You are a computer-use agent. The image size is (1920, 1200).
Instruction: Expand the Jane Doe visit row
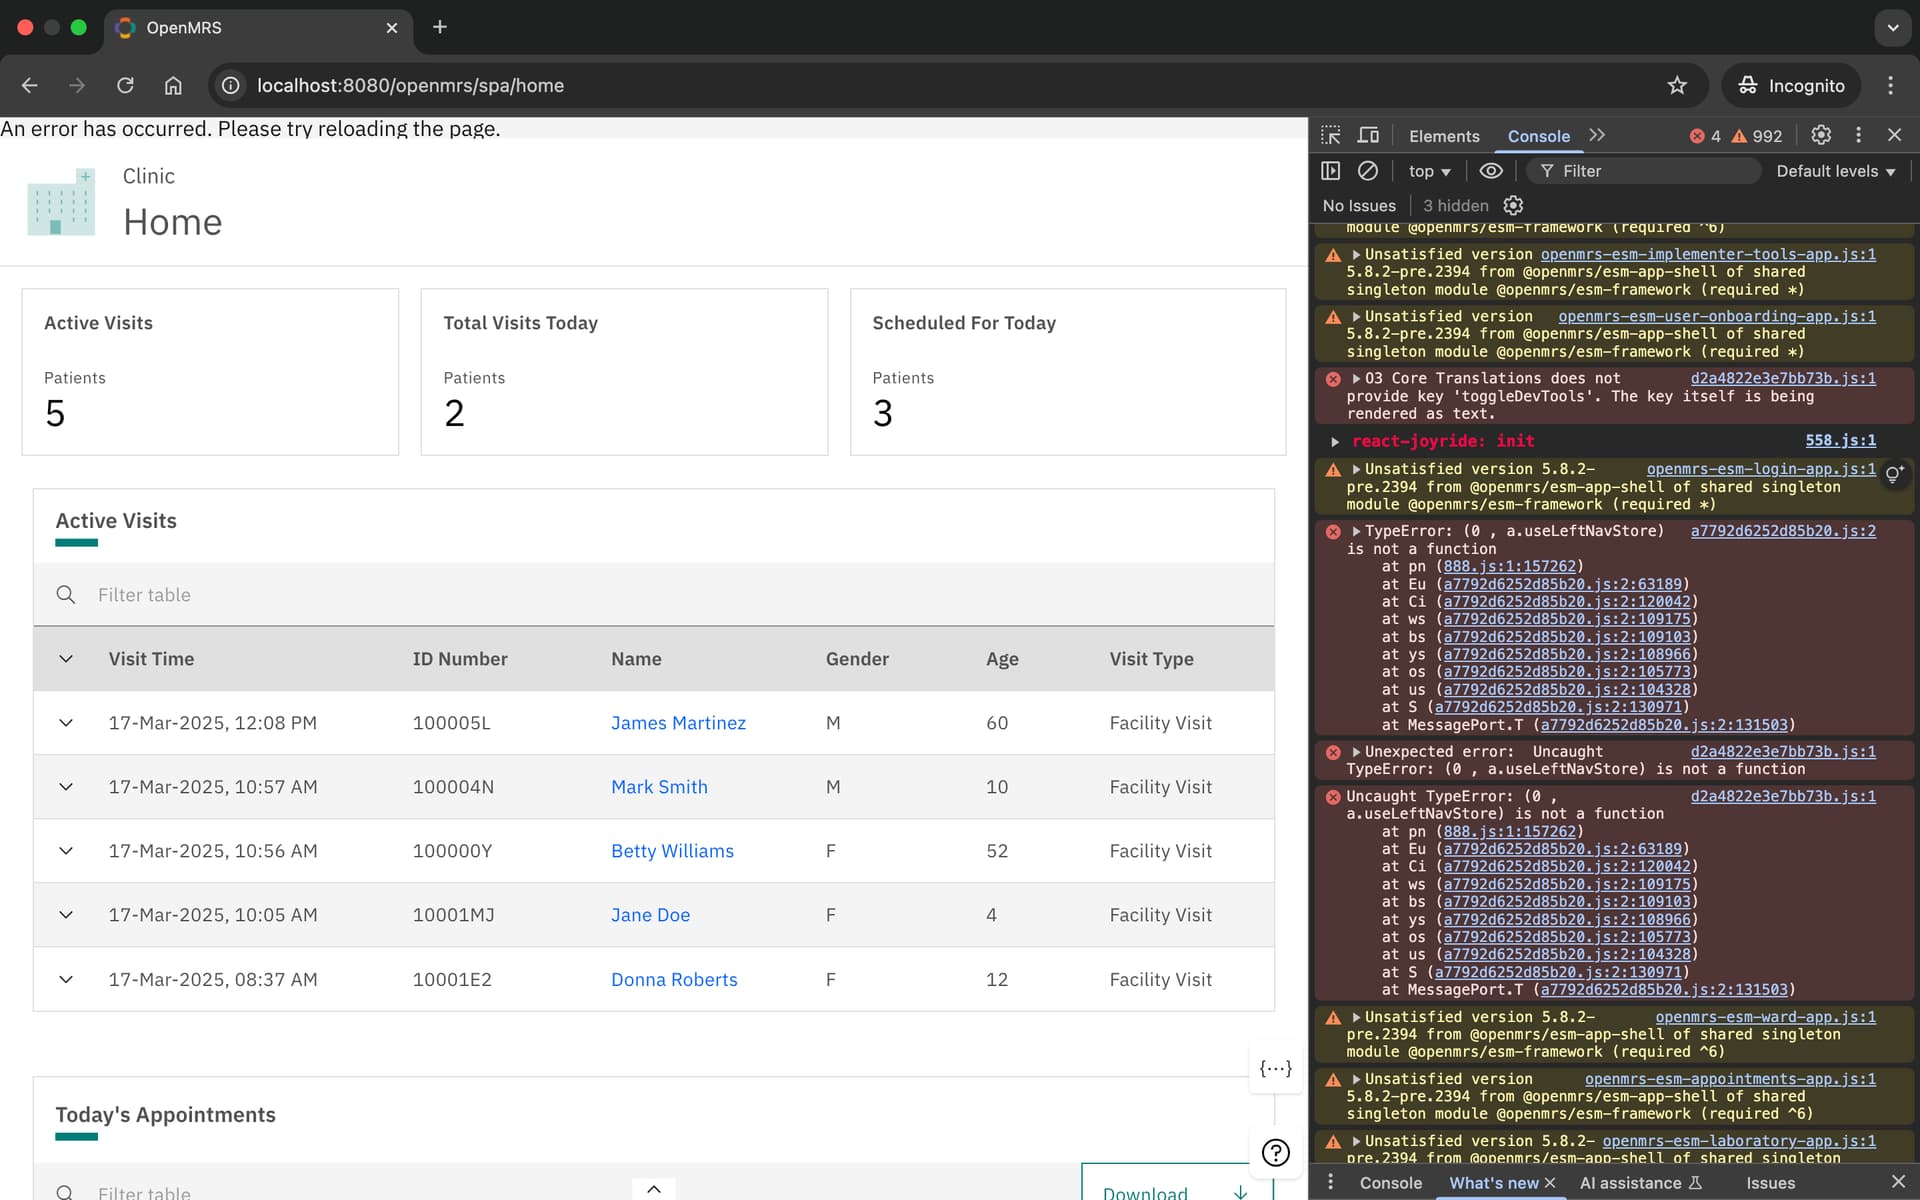(x=66, y=915)
